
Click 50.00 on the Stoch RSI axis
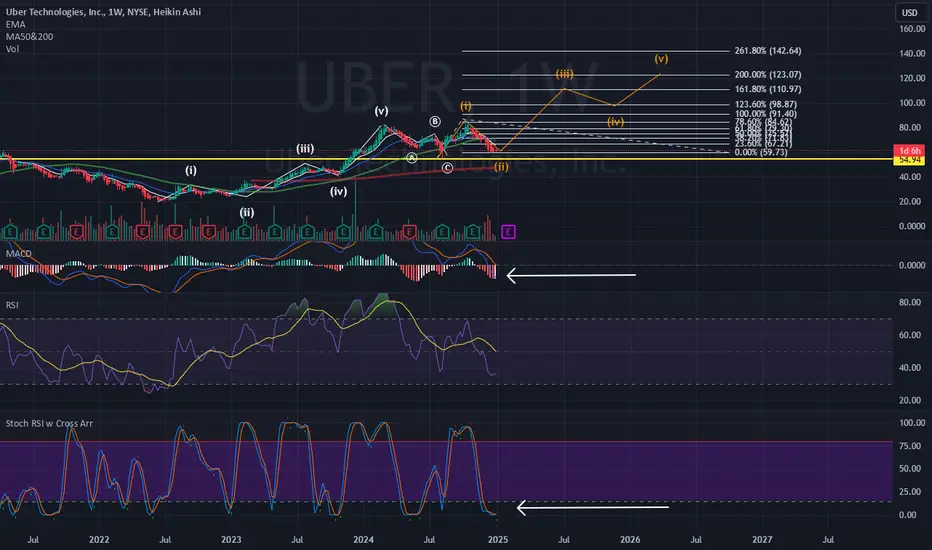(x=912, y=469)
